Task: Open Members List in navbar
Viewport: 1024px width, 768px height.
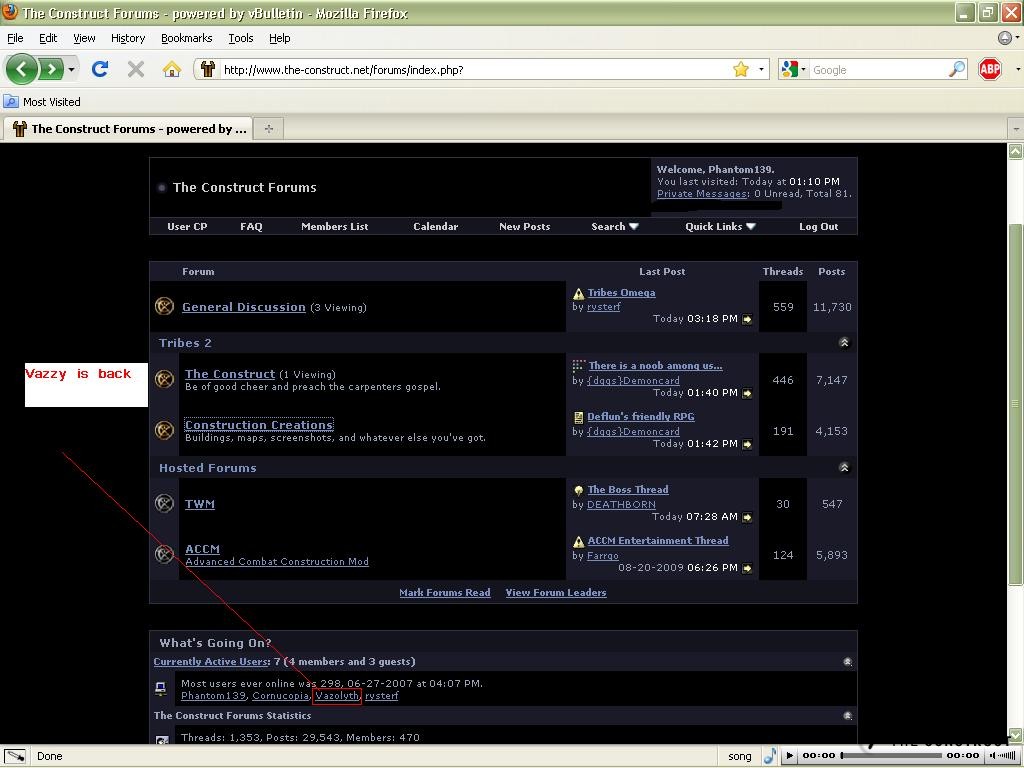Action: [x=334, y=227]
